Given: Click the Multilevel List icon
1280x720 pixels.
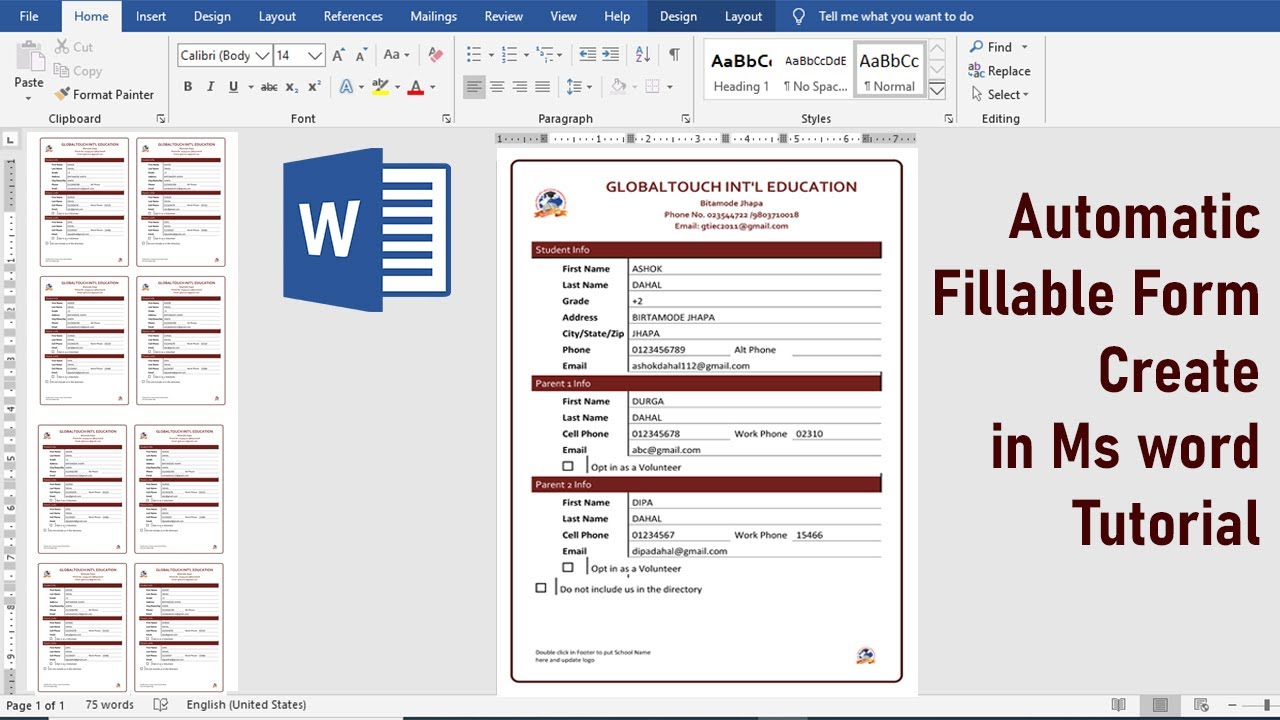Looking at the screenshot, I should [x=544, y=55].
